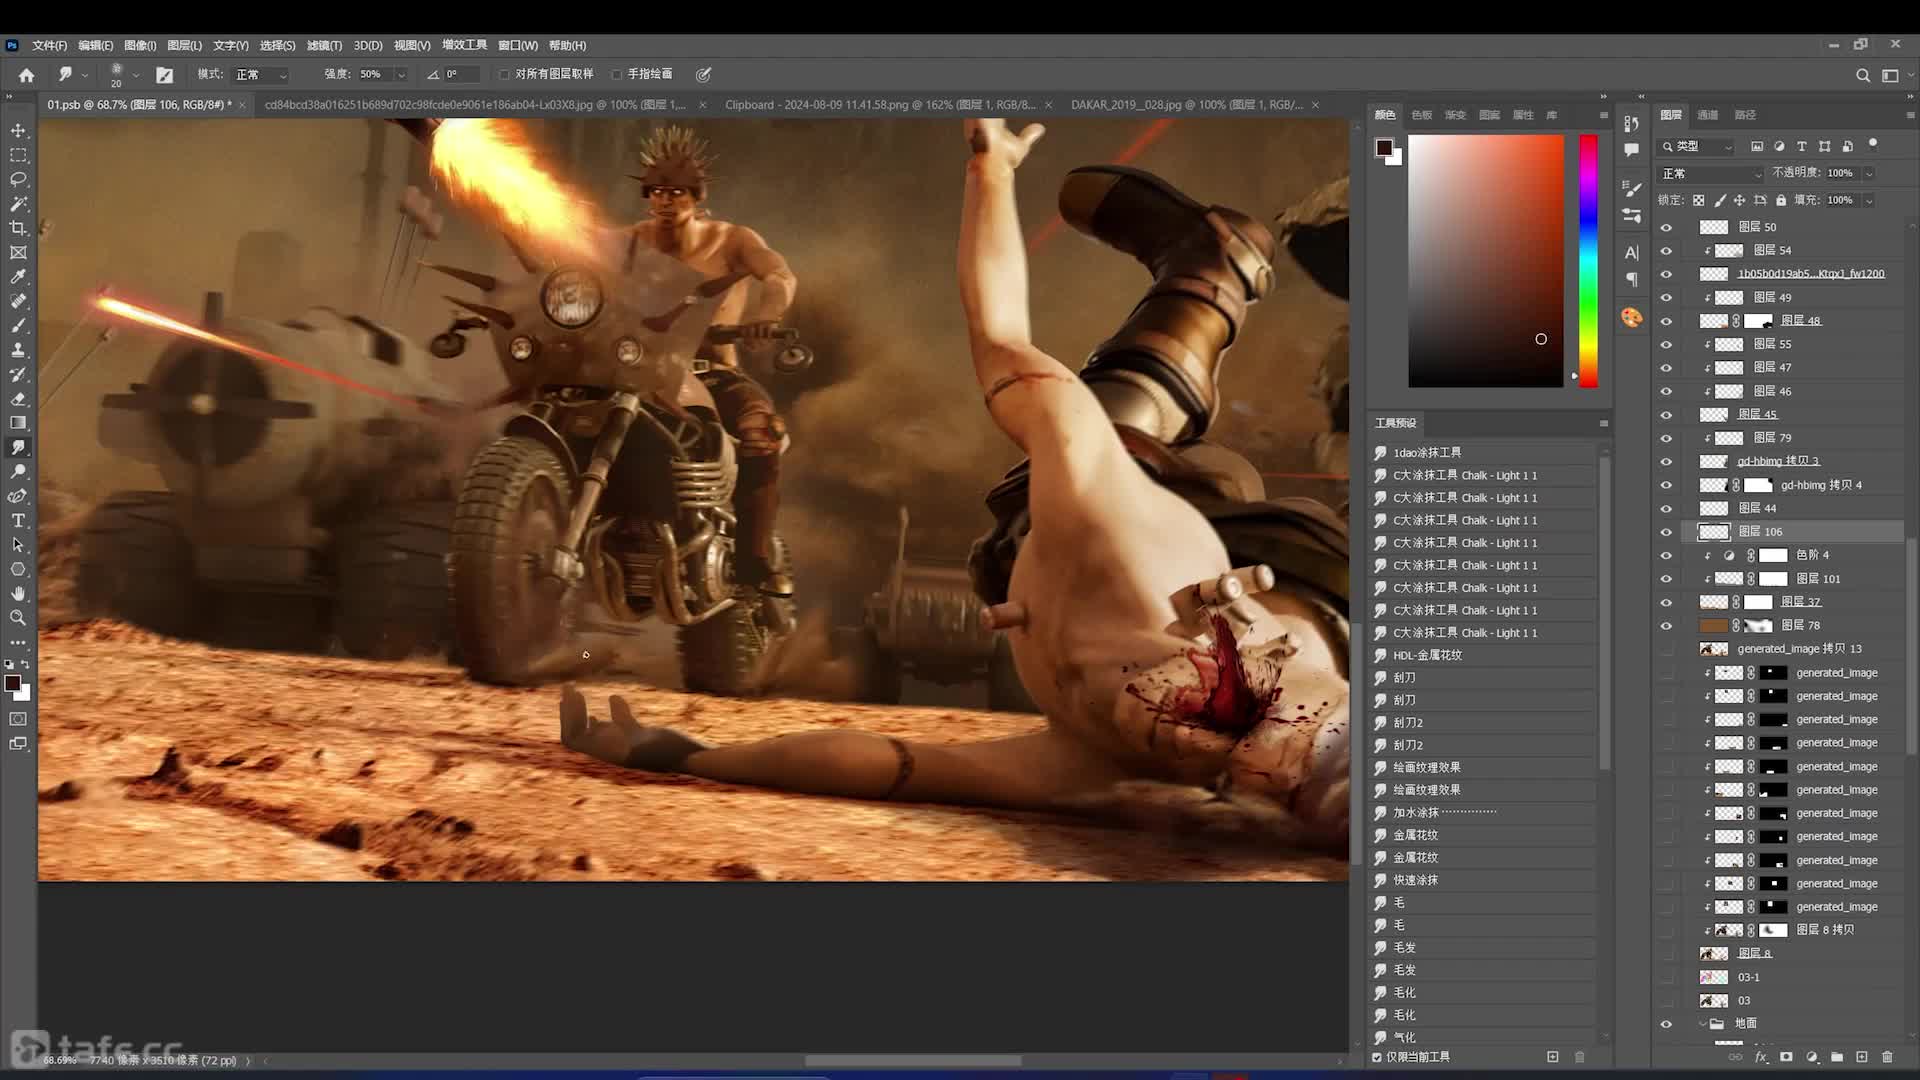Open the 滤镜(T) menu

coord(324,46)
